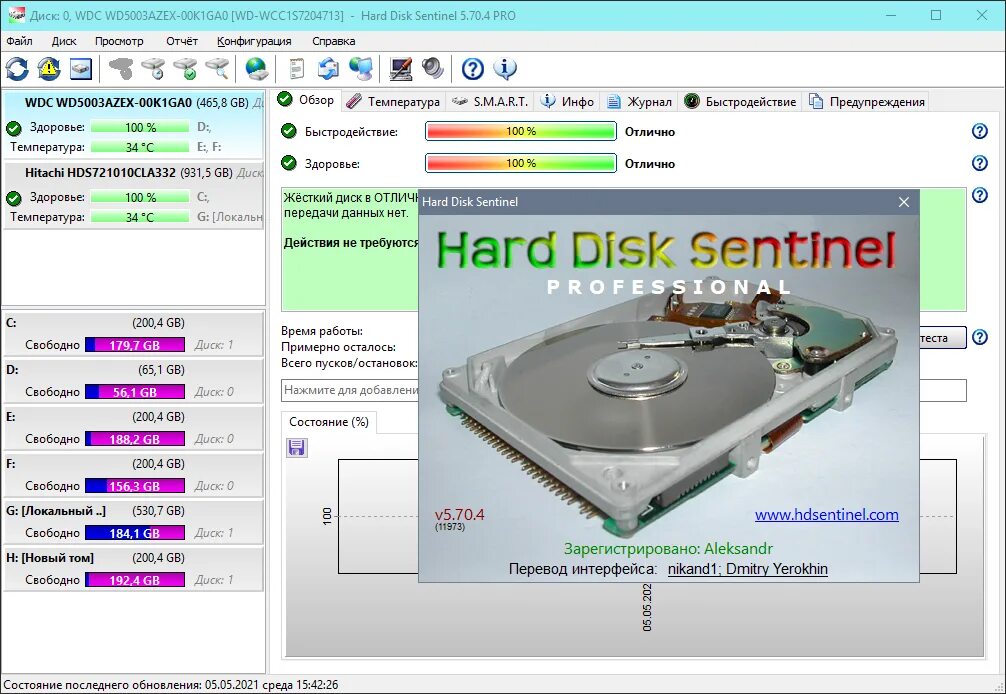This screenshot has width=1006, height=694.
Task: Click the blue info bubble toolbar icon
Action: pos(505,69)
